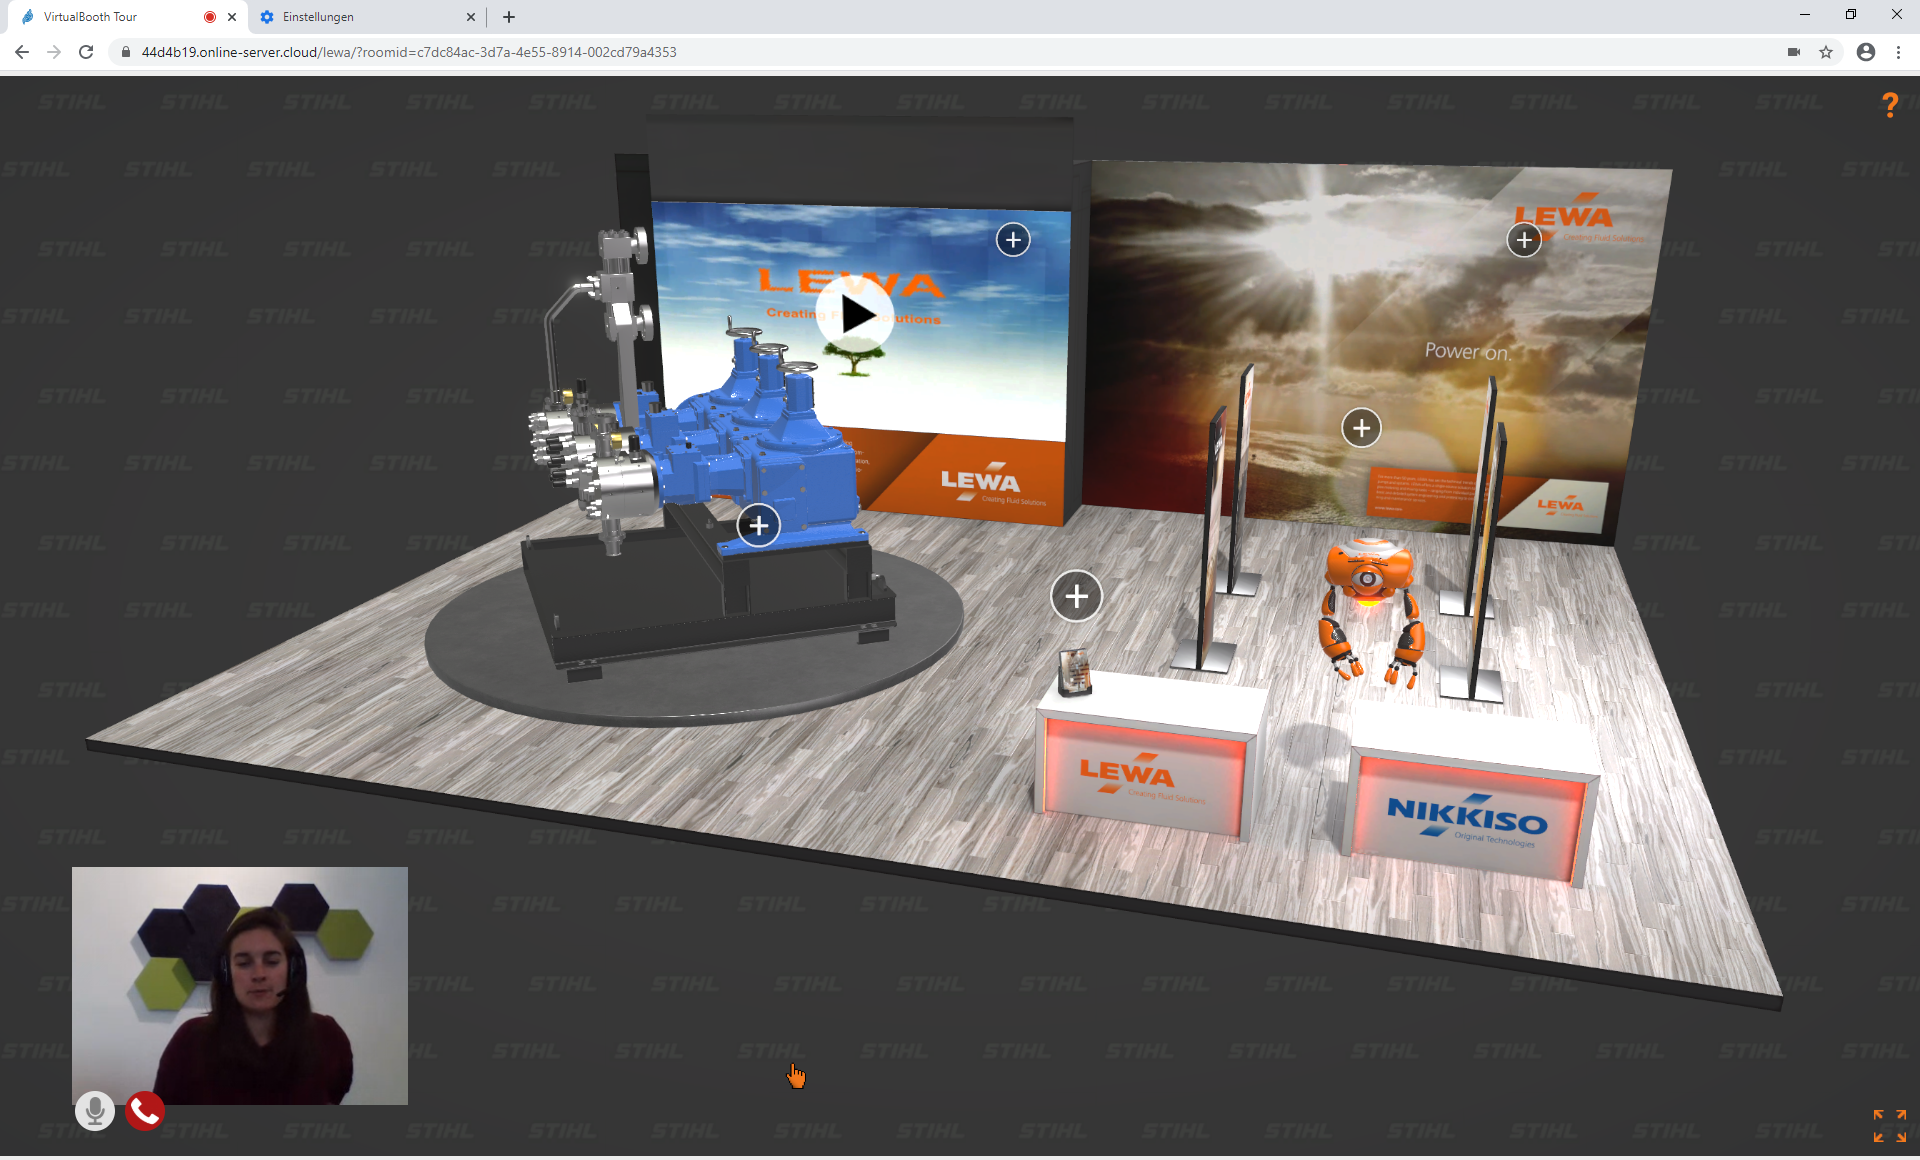This screenshot has width=1920, height=1160.
Task: Hang up with the red phone button
Action: click(145, 1110)
